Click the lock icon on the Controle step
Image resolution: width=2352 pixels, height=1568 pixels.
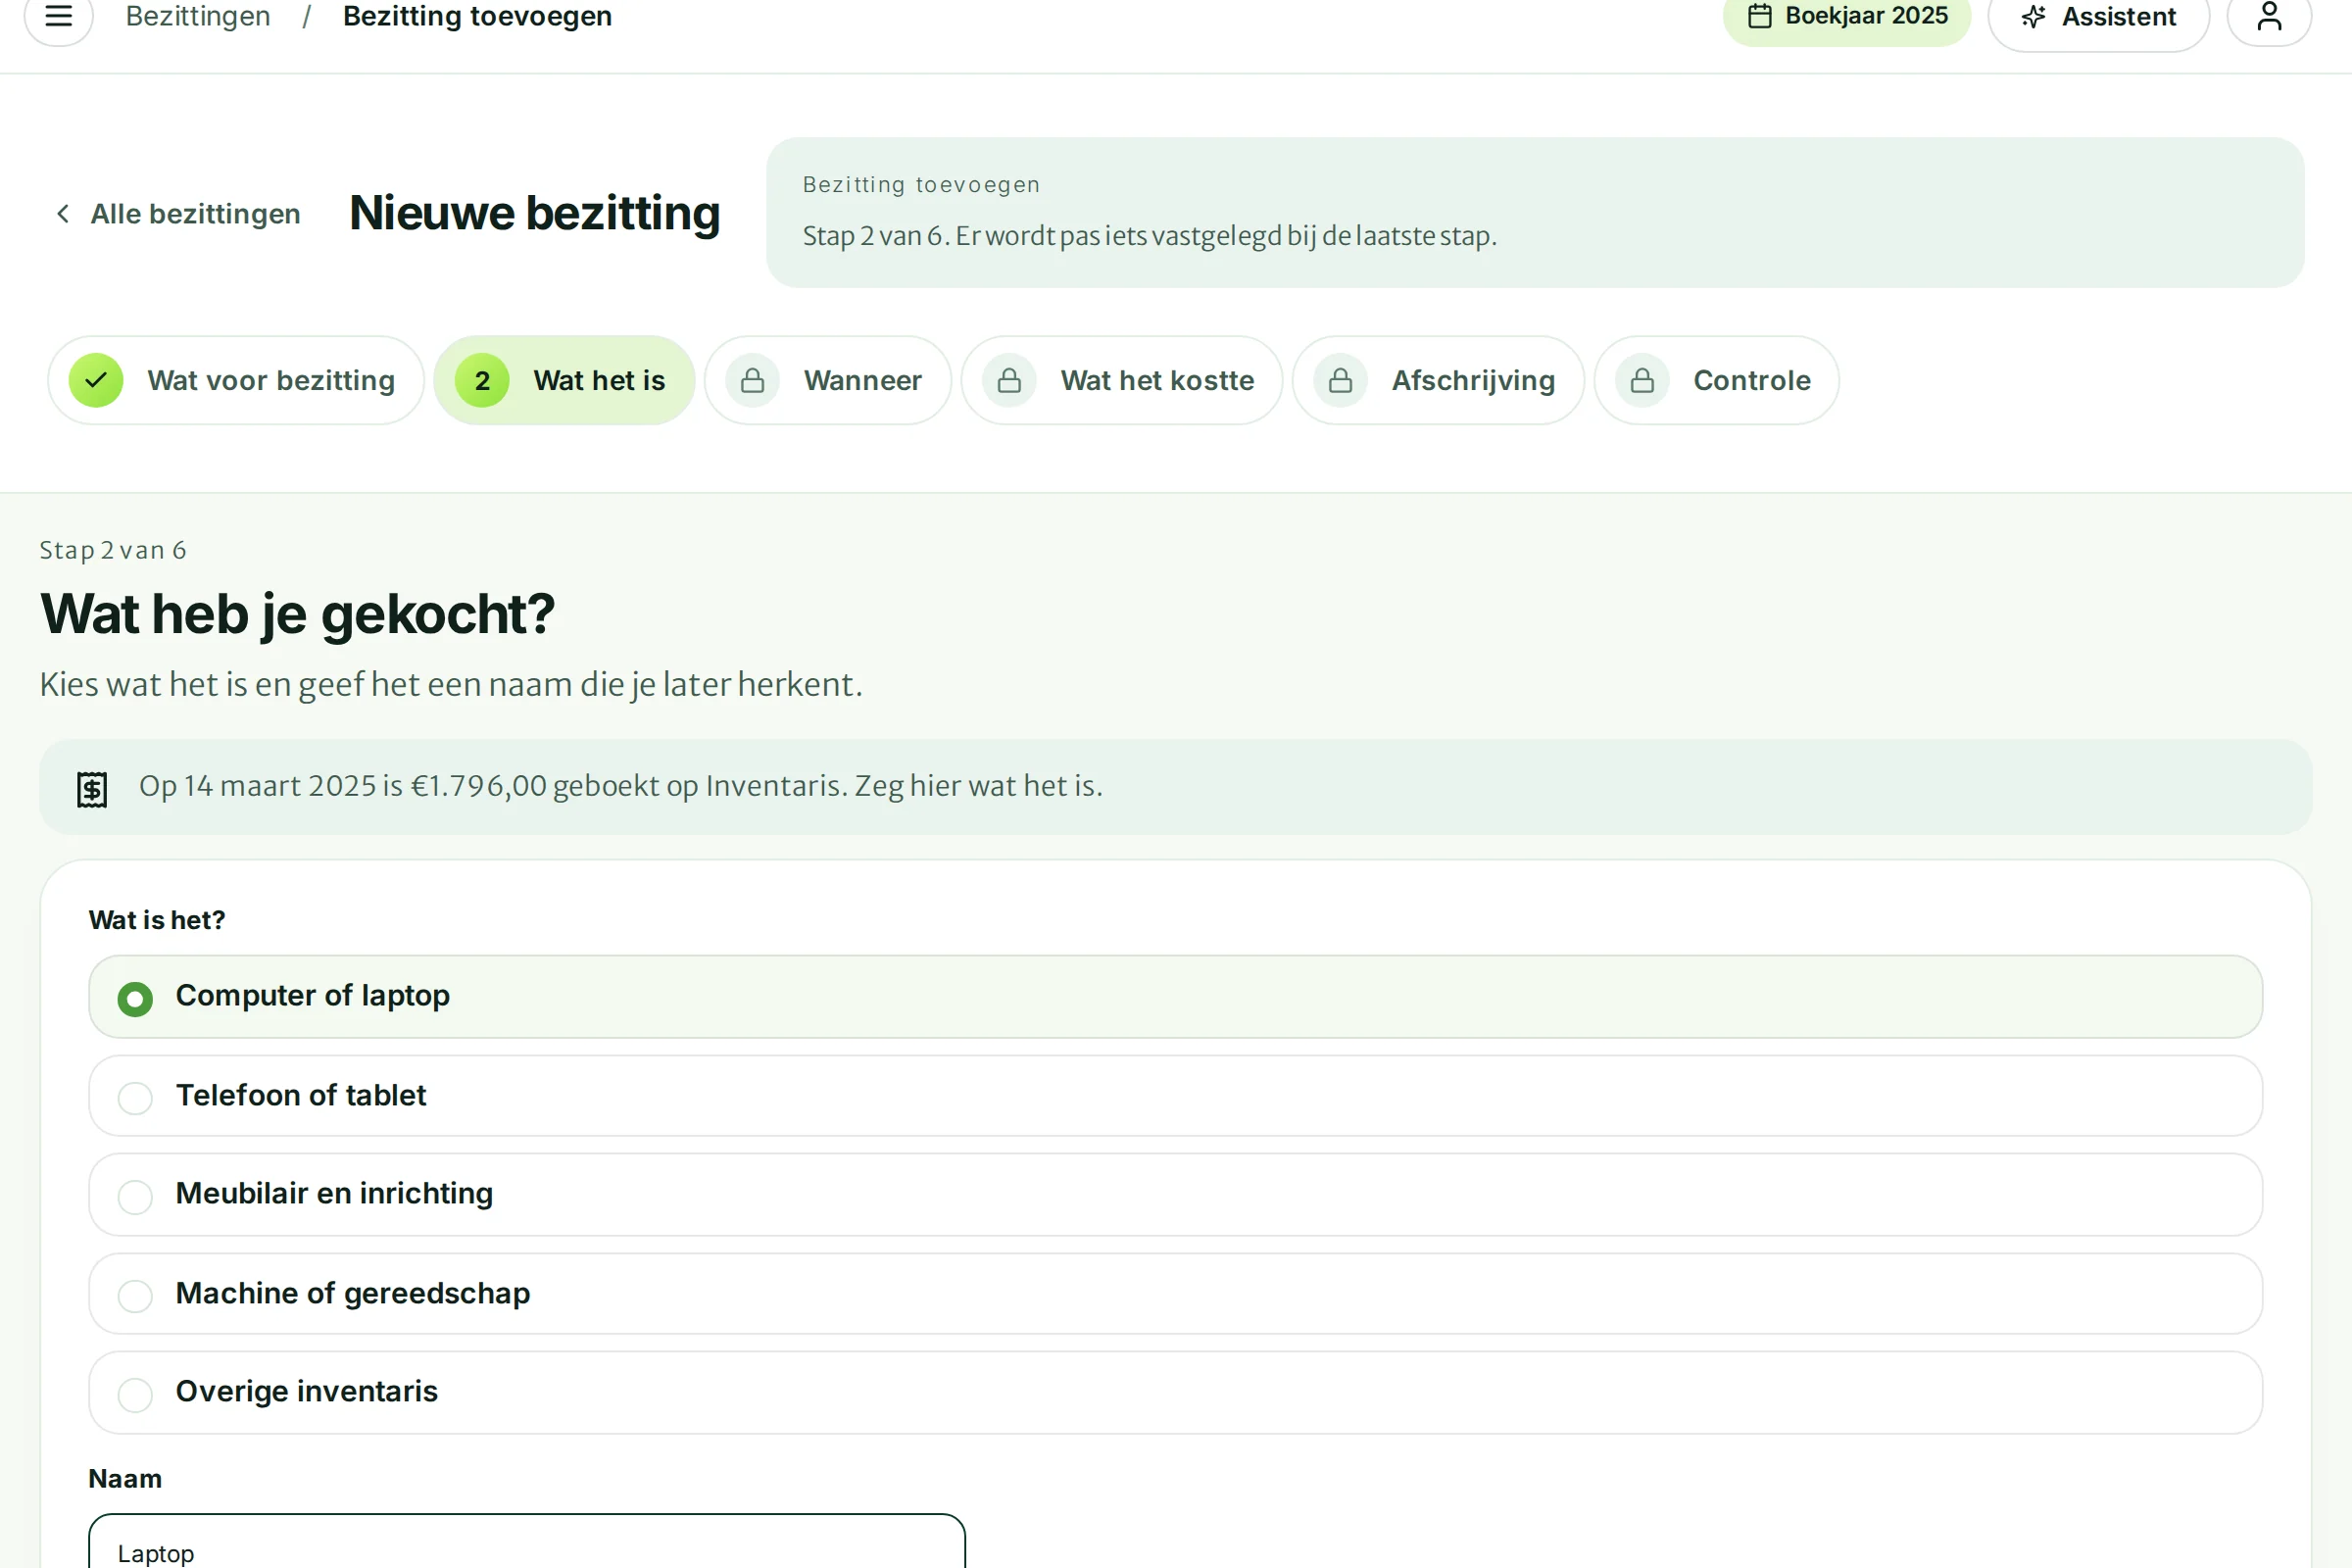[x=1642, y=380]
